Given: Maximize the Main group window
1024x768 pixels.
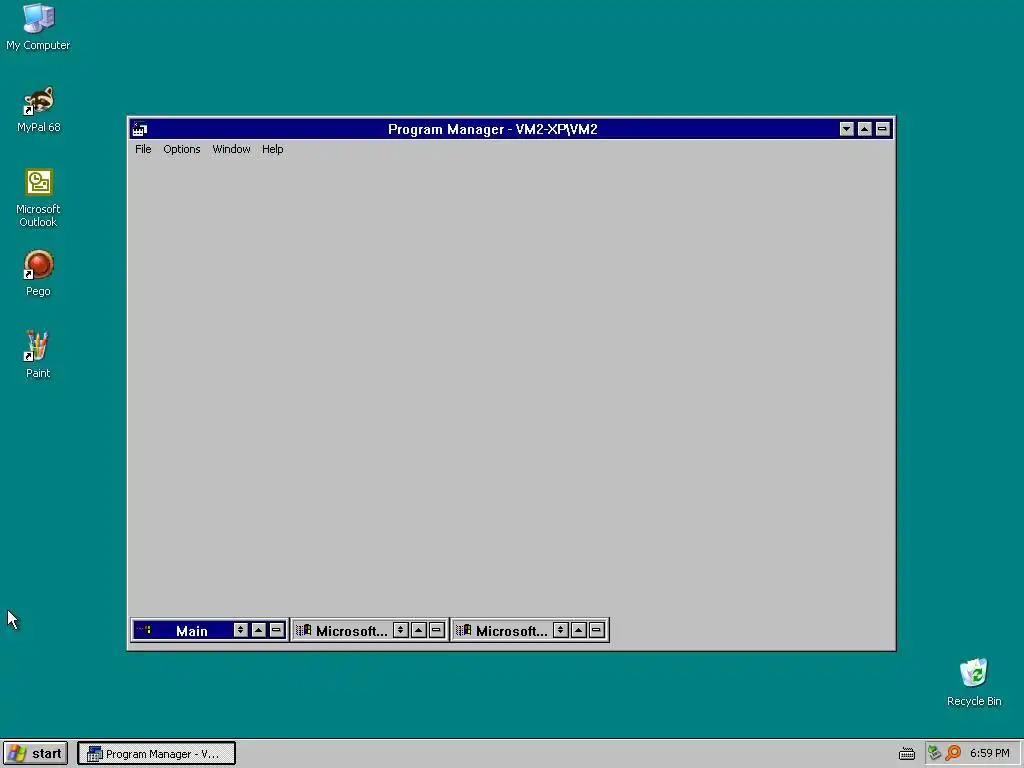Looking at the screenshot, I should 259,630.
